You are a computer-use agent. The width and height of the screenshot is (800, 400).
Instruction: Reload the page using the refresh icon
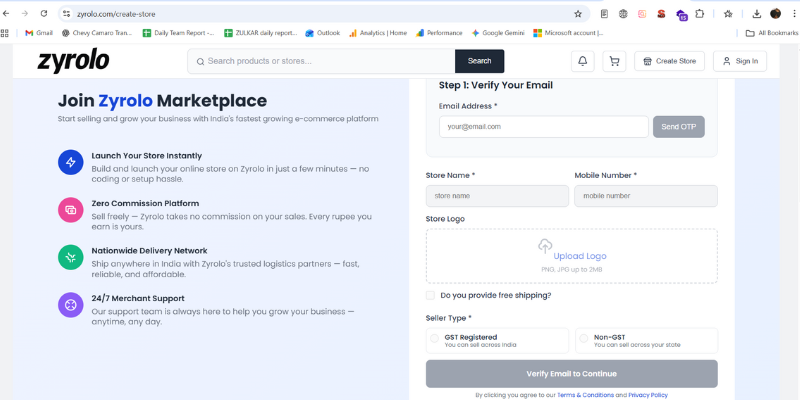(x=44, y=14)
